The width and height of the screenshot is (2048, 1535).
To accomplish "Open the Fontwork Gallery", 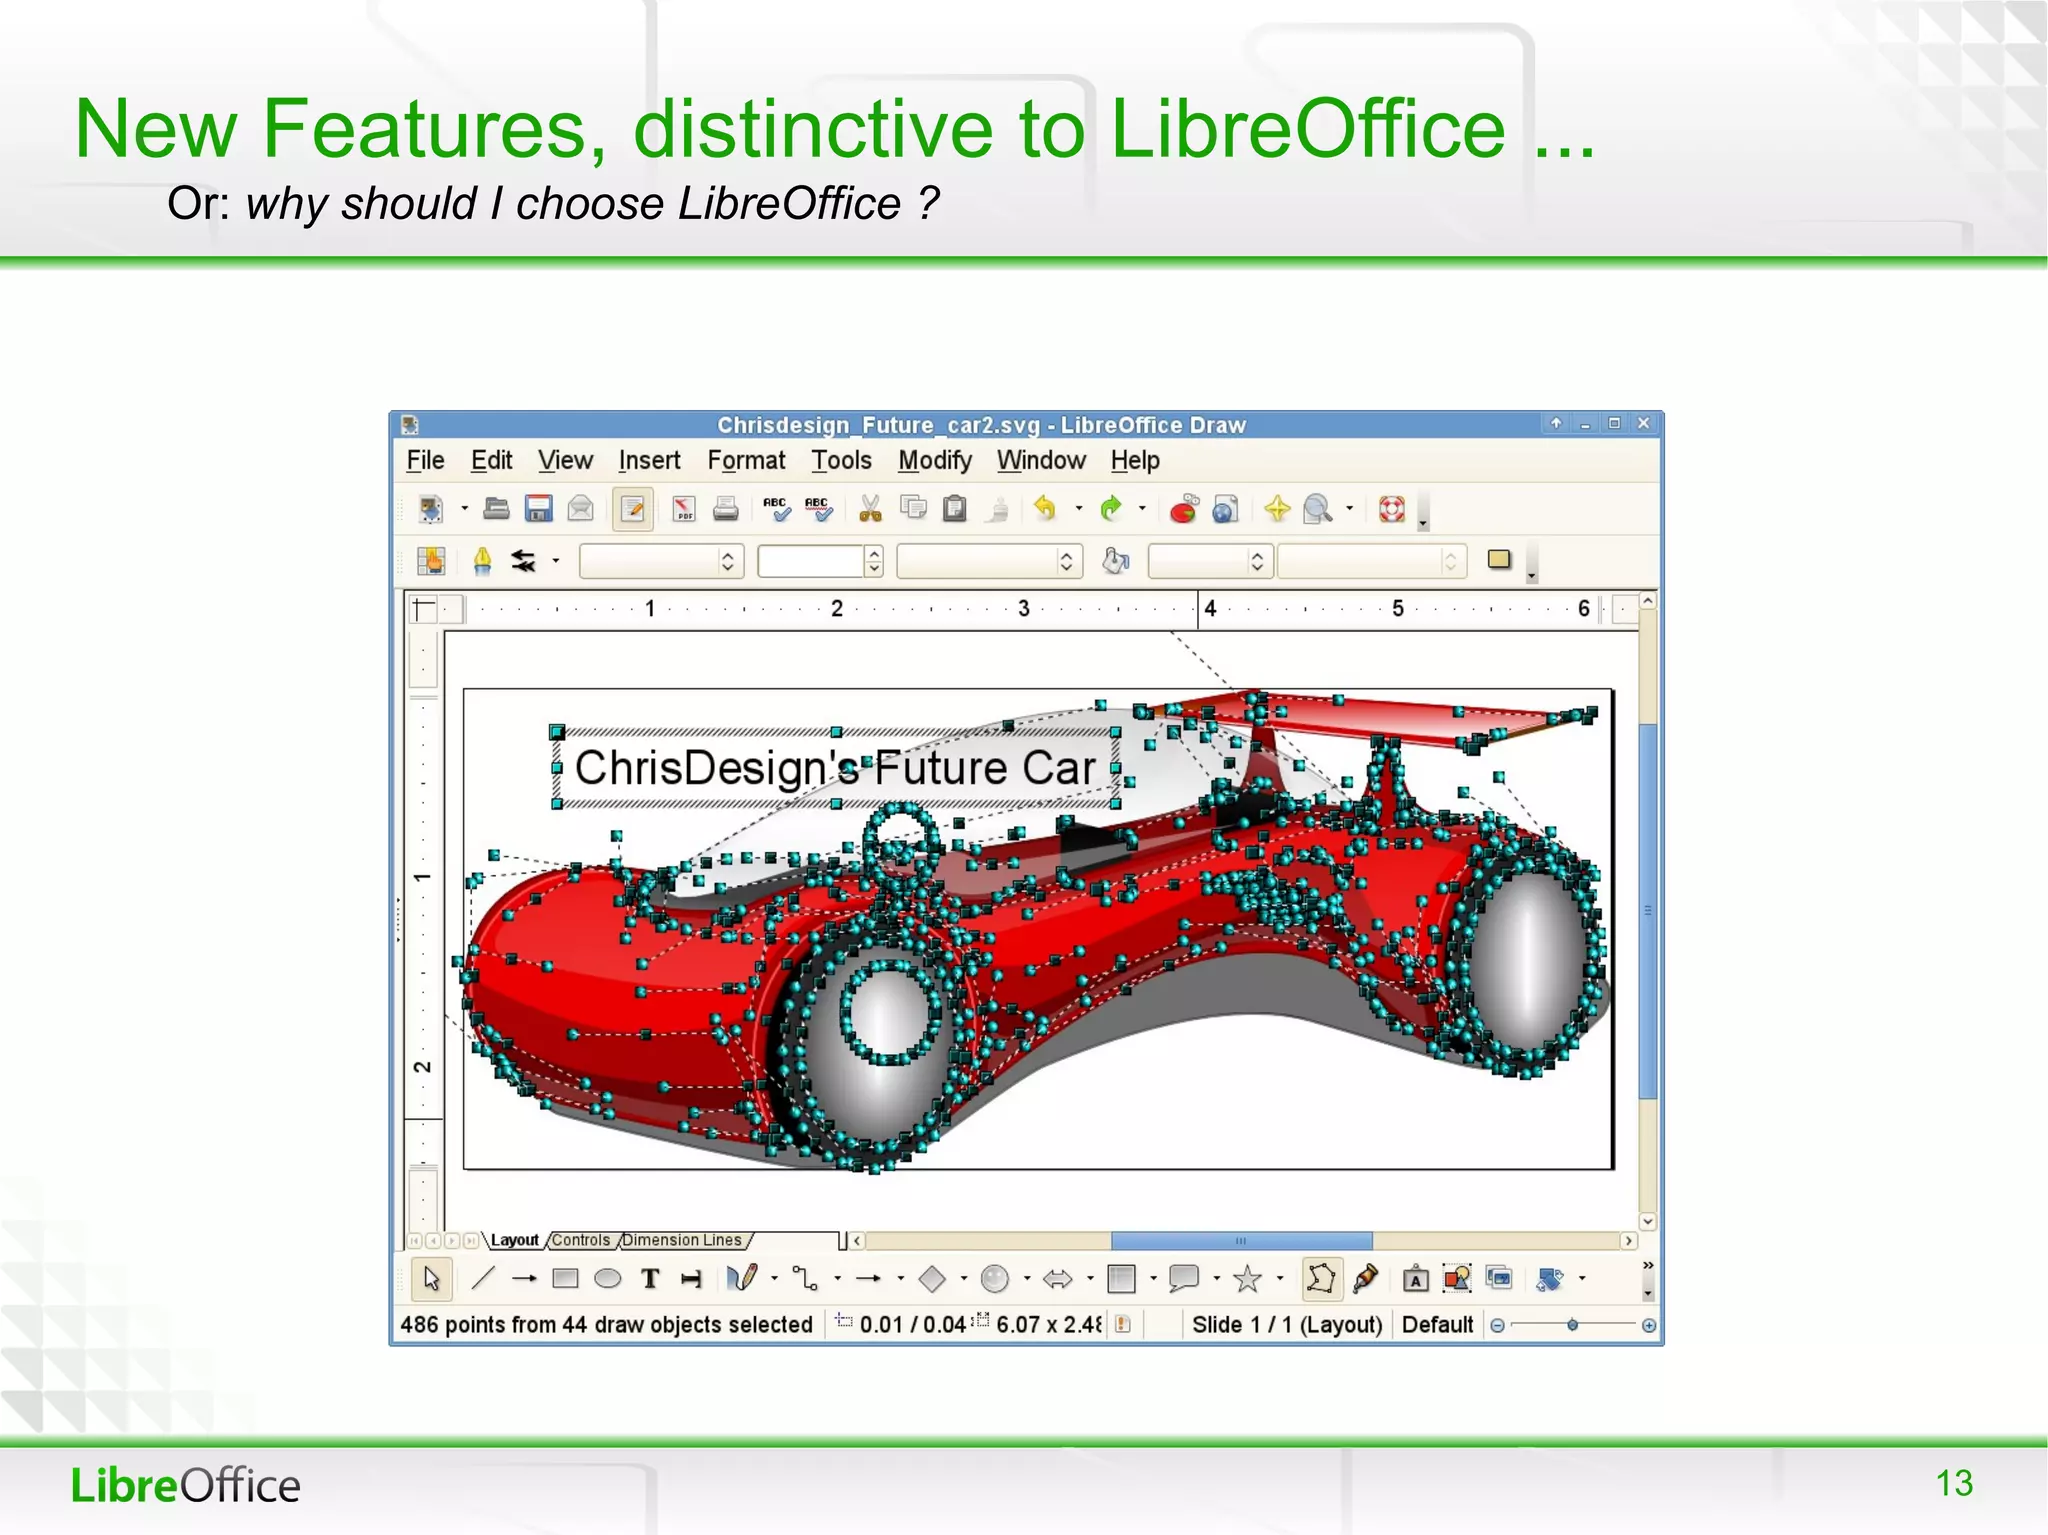I will (x=1415, y=1278).
